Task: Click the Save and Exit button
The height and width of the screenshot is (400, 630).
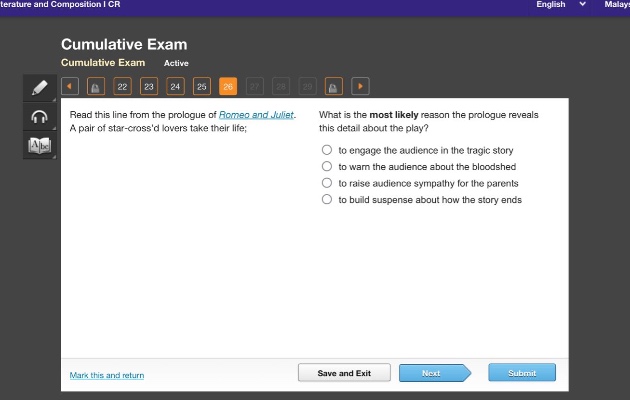Action: (x=344, y=373)
